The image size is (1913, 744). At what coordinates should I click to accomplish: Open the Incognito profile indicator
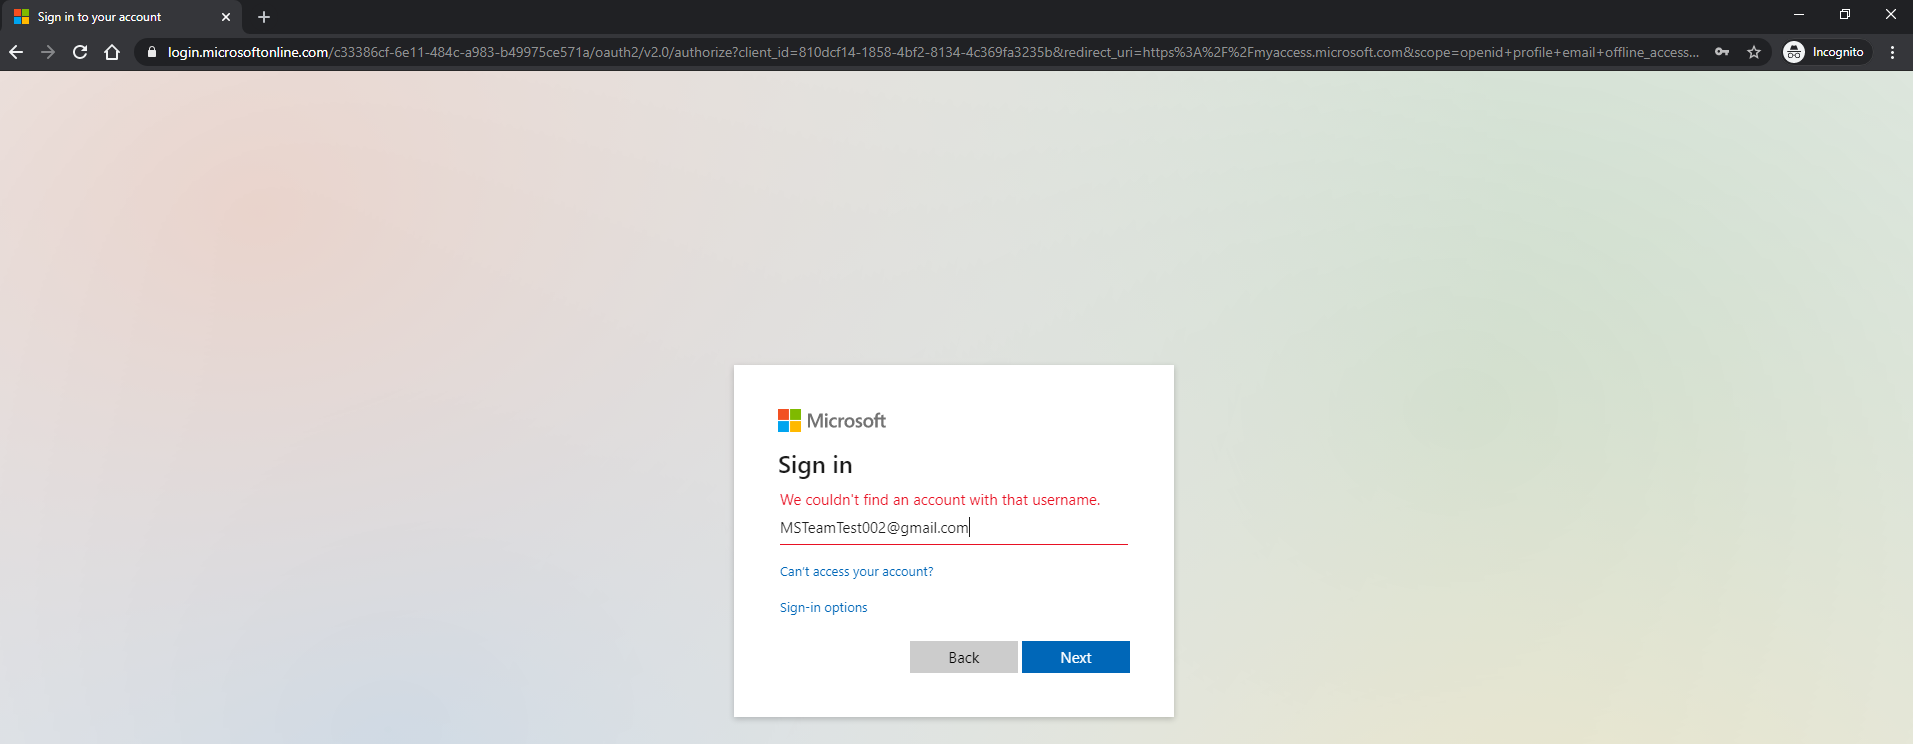(1826, 52)
